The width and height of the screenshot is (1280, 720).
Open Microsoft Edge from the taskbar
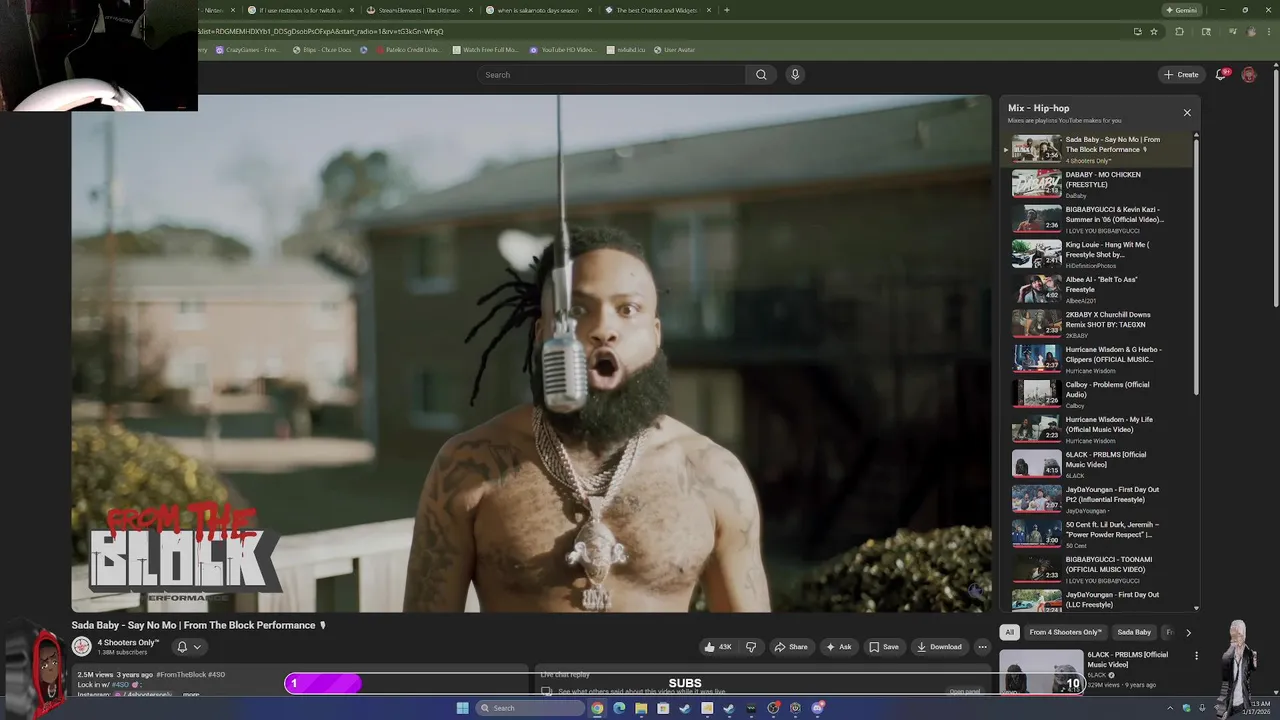(x=619, y=708)
